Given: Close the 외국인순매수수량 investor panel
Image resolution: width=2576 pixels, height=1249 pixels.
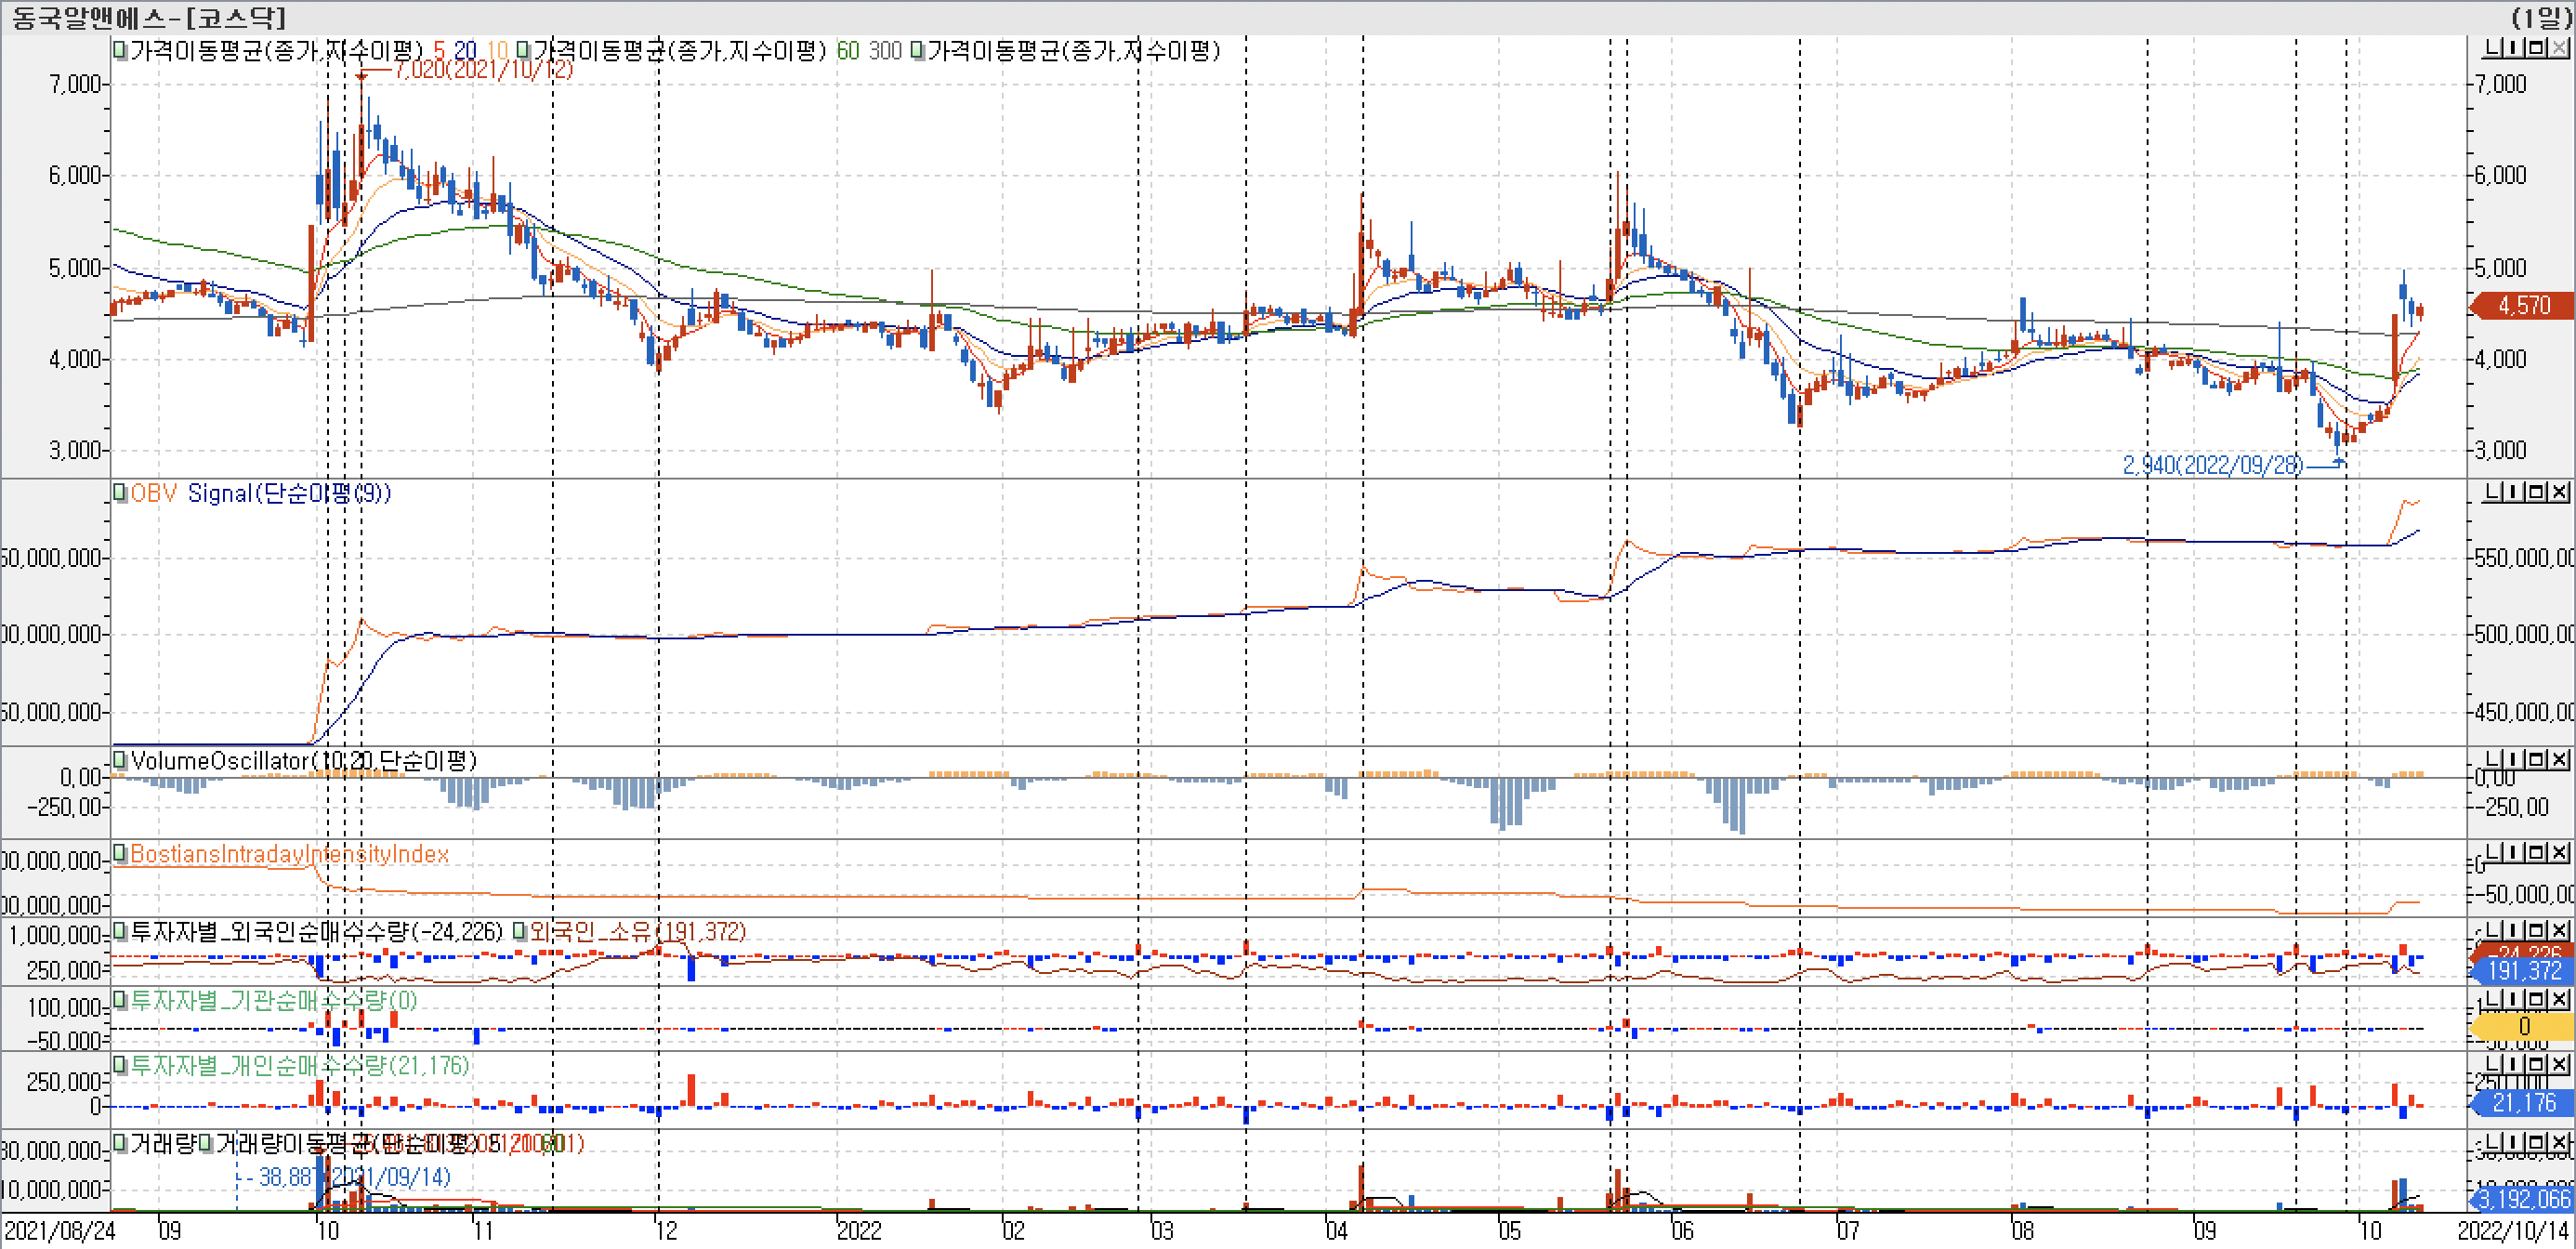Looking at the screenshot, I should (x=2560, y=931).
